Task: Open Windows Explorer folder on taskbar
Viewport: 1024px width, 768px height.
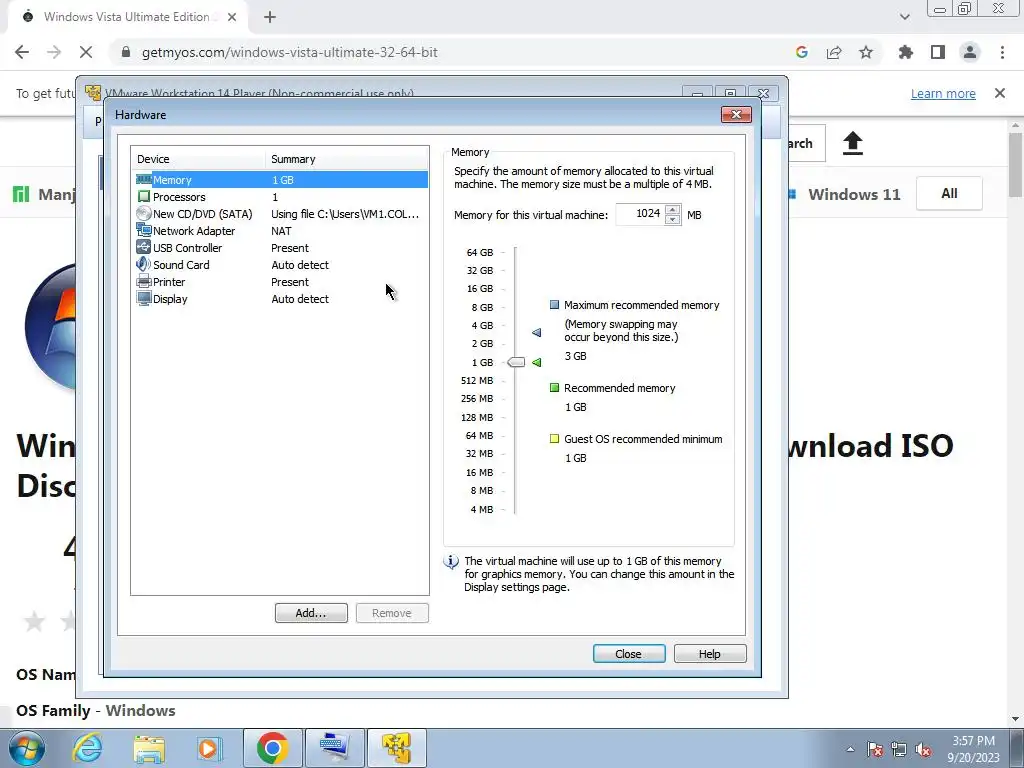Action: coord(149,748)
